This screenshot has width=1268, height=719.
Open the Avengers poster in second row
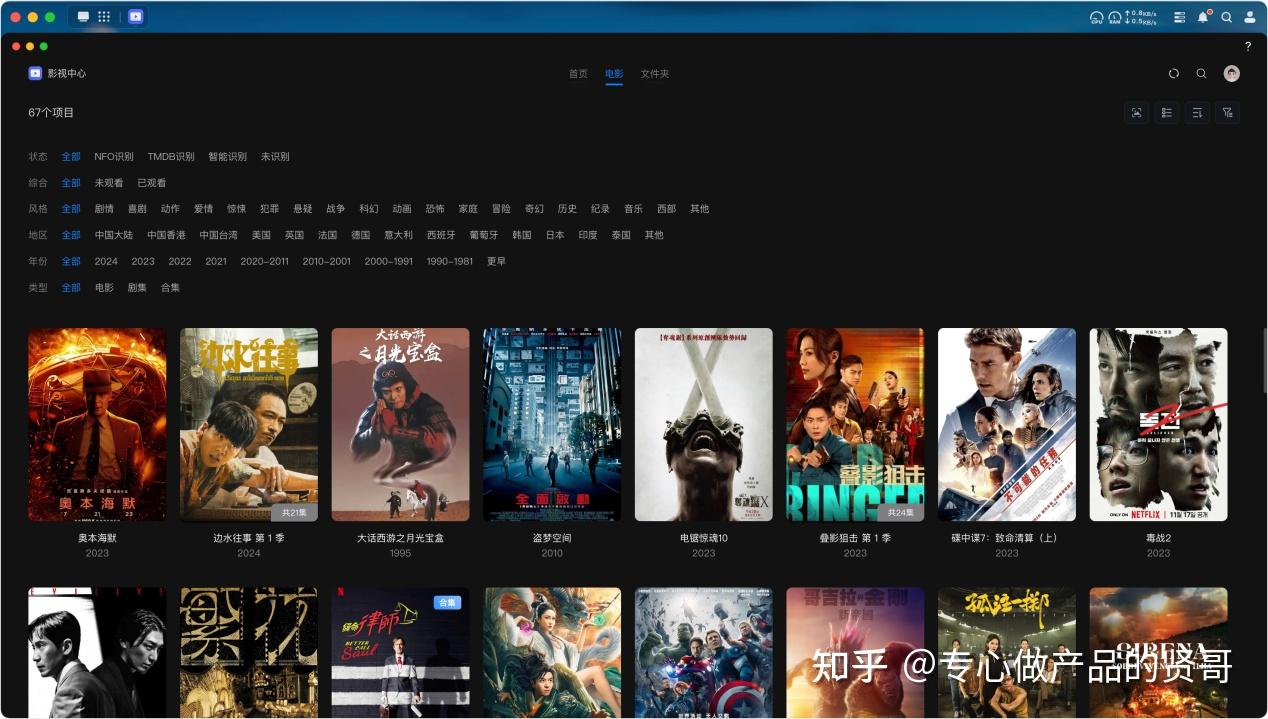704,652
